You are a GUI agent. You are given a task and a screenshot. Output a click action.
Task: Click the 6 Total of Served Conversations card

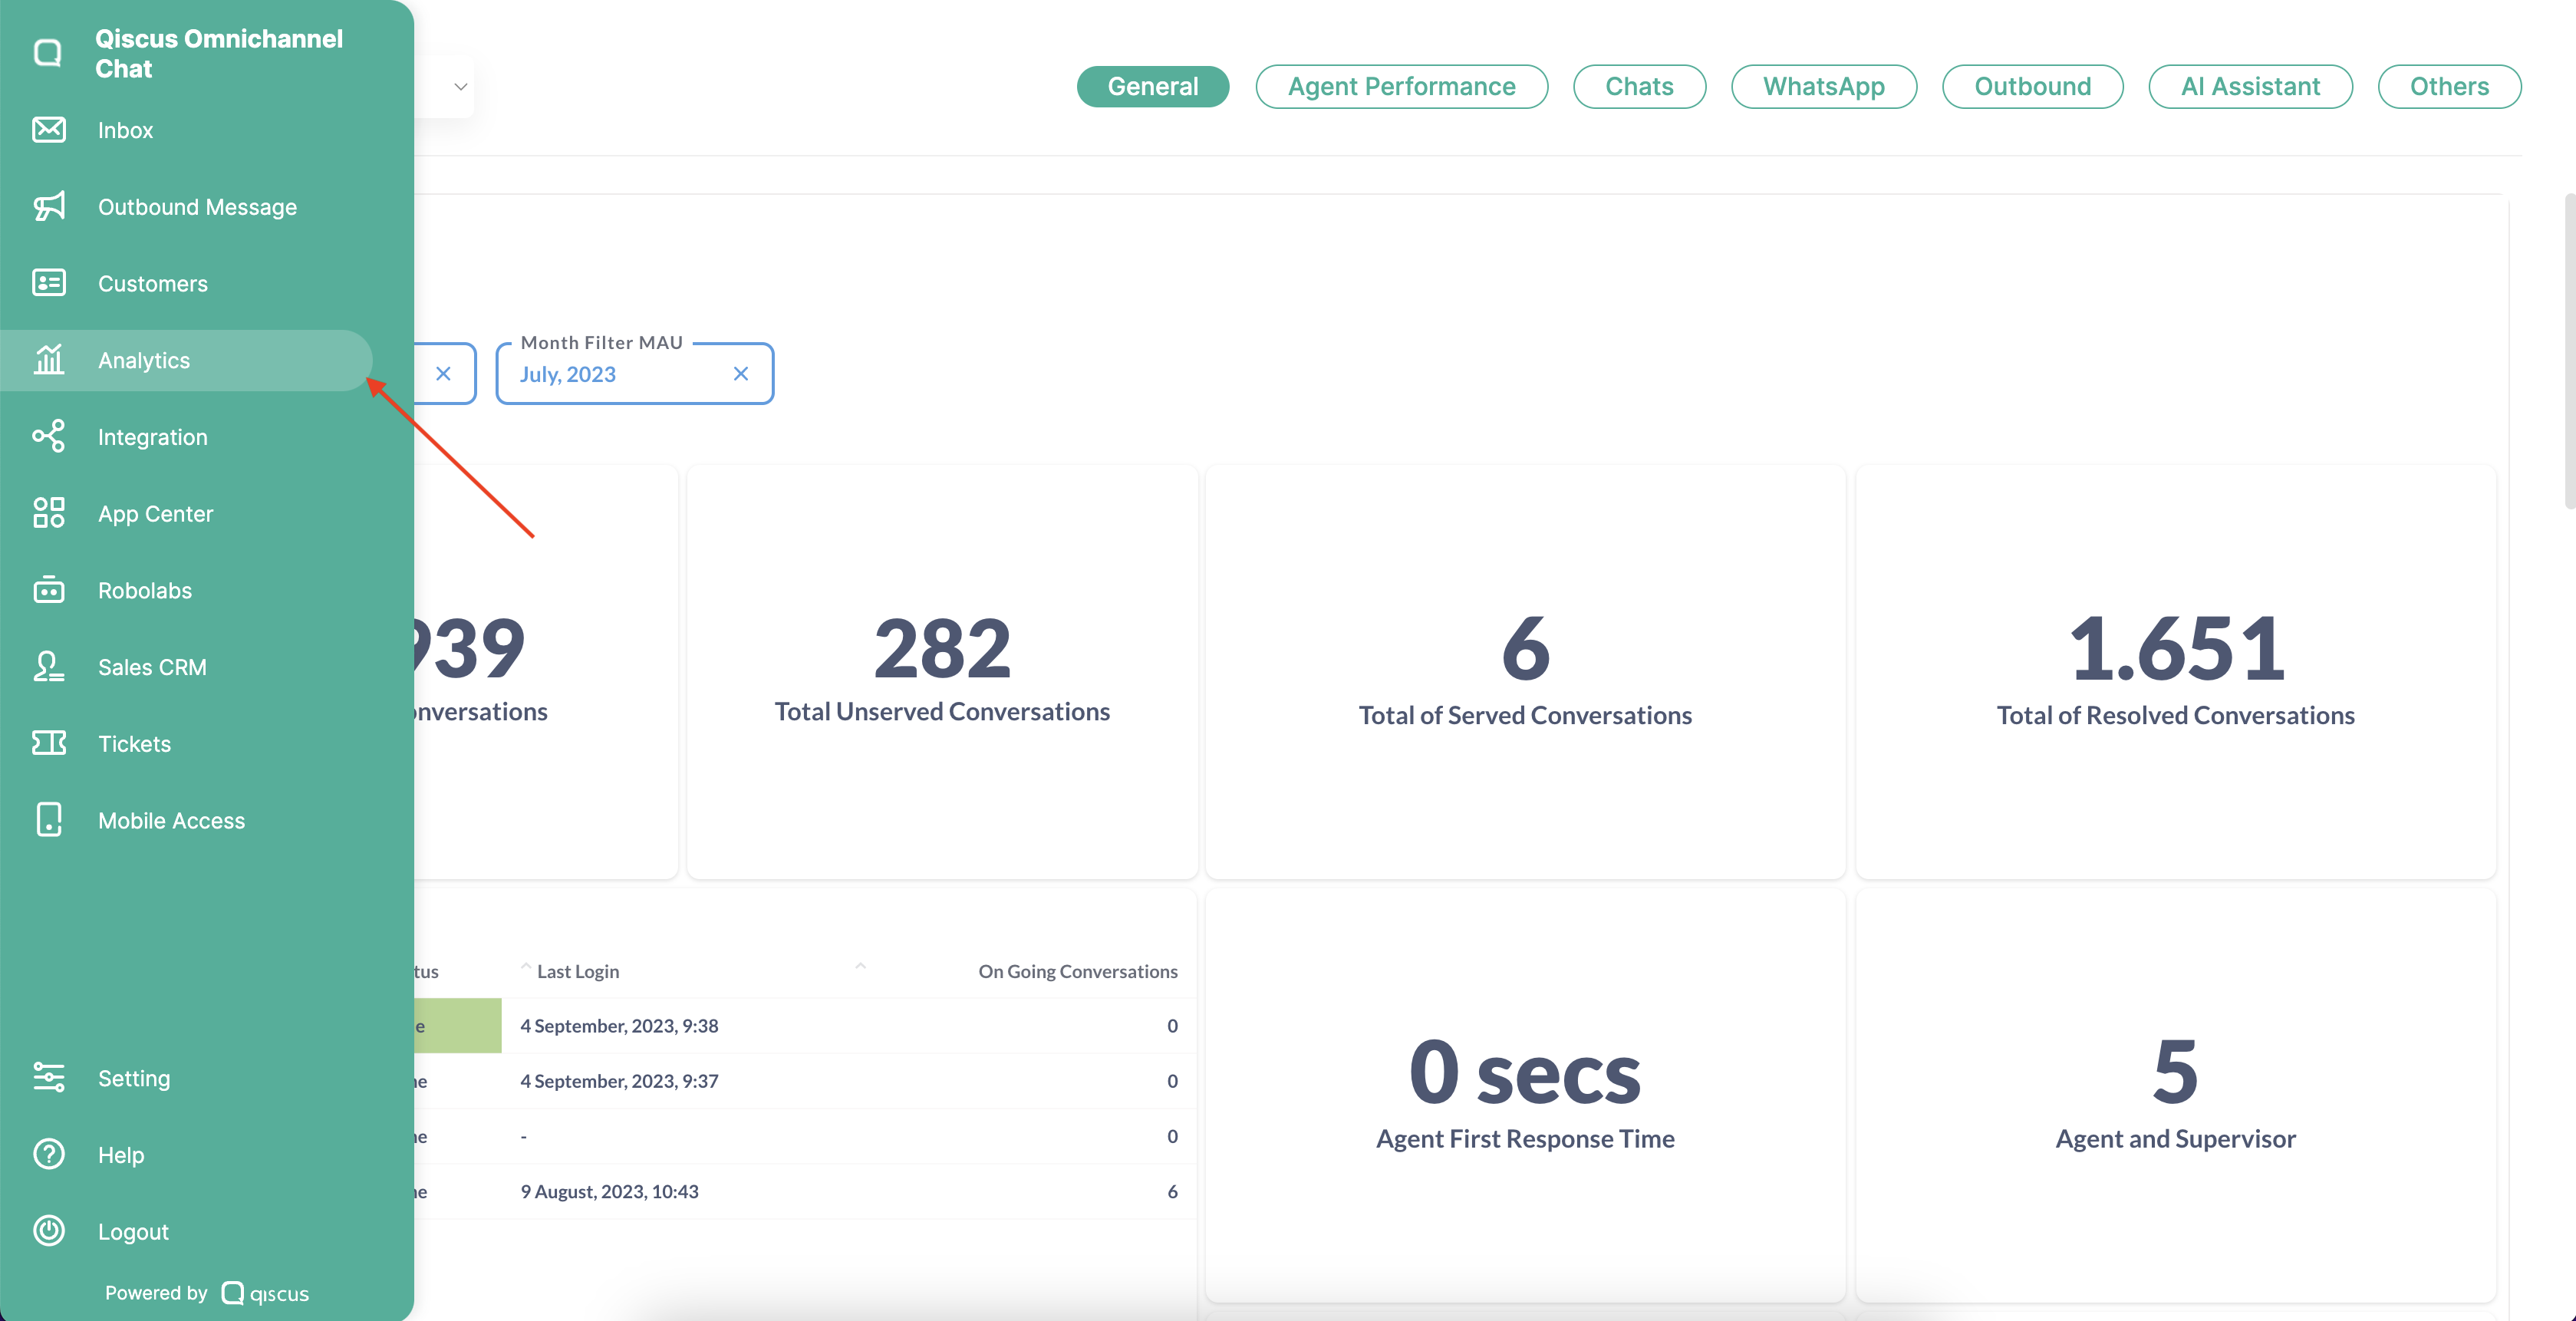point(1525,672)
